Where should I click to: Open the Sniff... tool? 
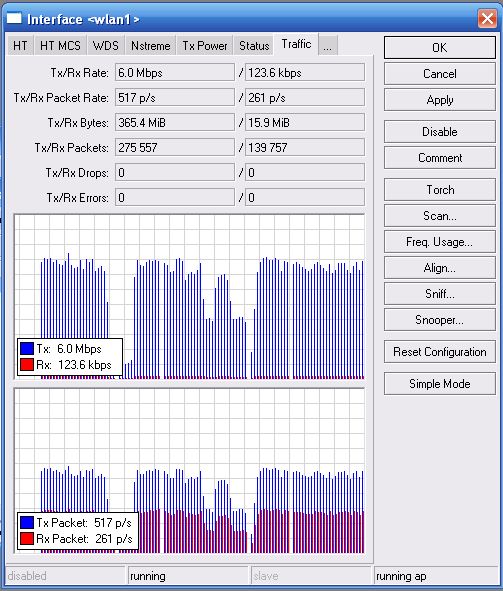[440, 294]
